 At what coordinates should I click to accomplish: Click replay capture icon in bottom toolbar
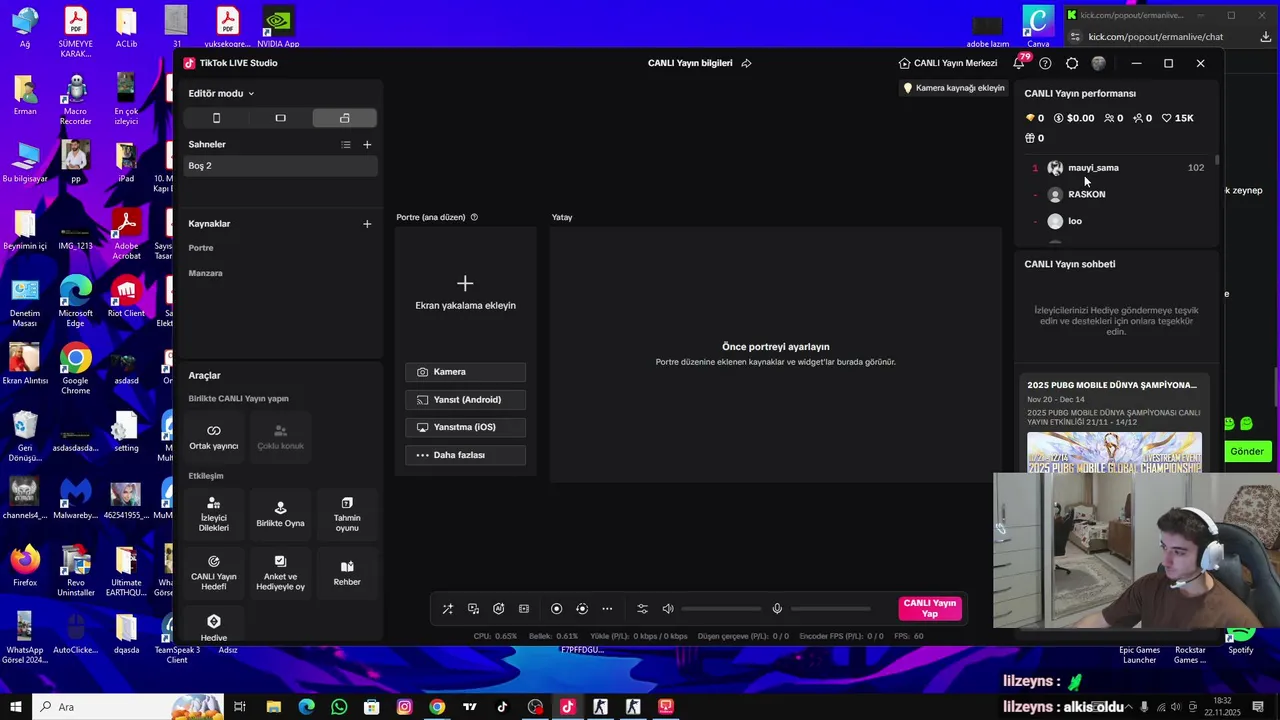click(x=582, y=609)
